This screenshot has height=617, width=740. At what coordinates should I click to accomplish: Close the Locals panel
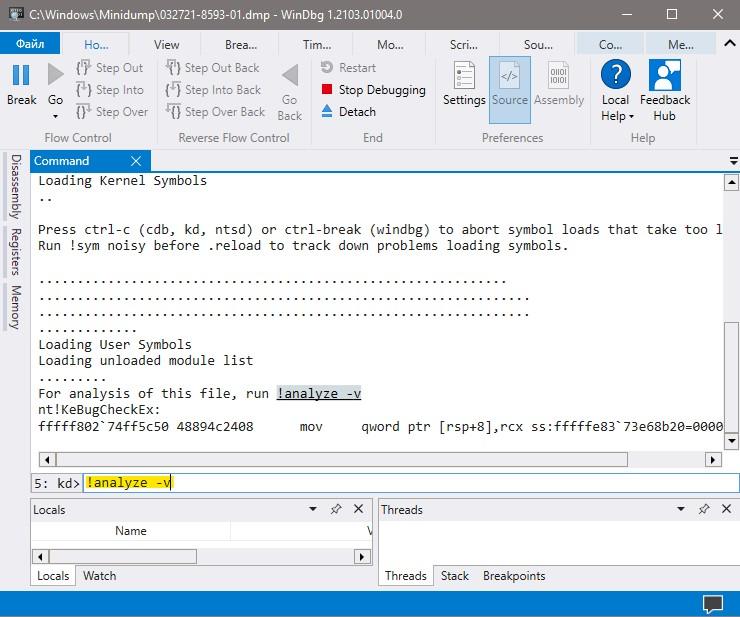click(x=359, y=508)
